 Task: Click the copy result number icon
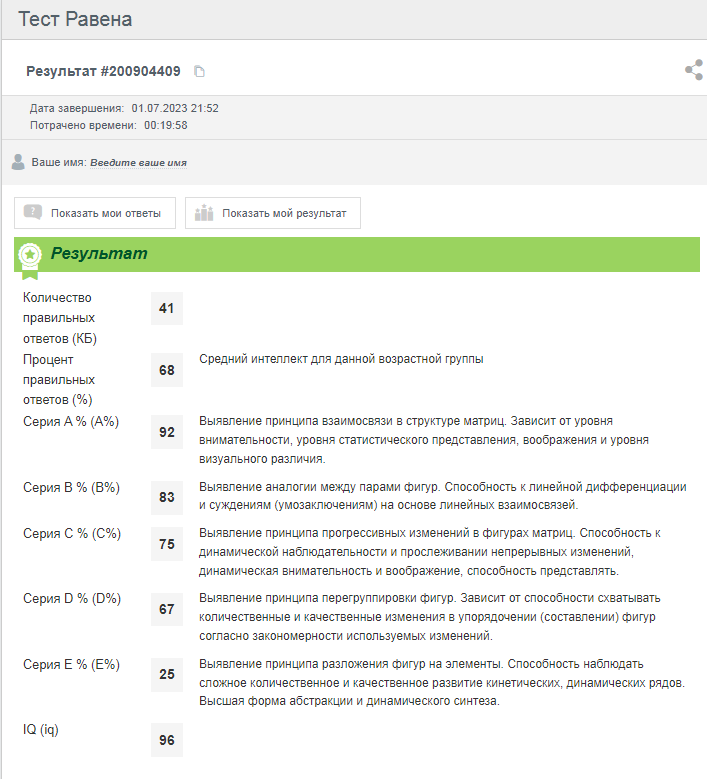coord(199,71)
